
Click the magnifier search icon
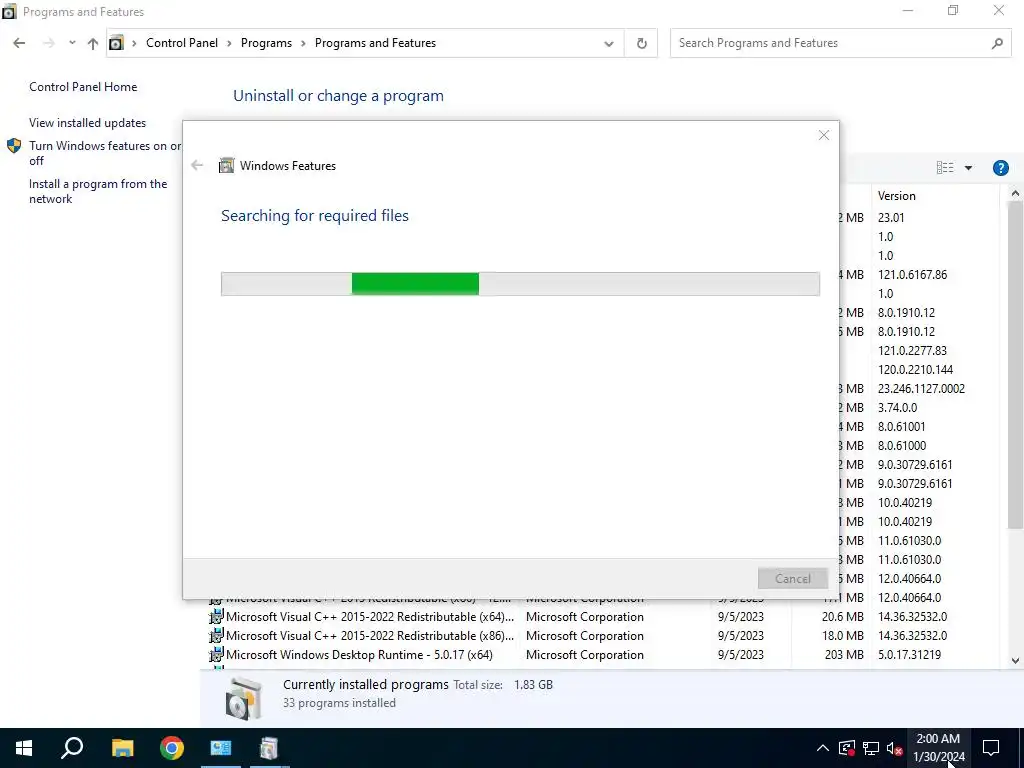(x=997, y=43)
